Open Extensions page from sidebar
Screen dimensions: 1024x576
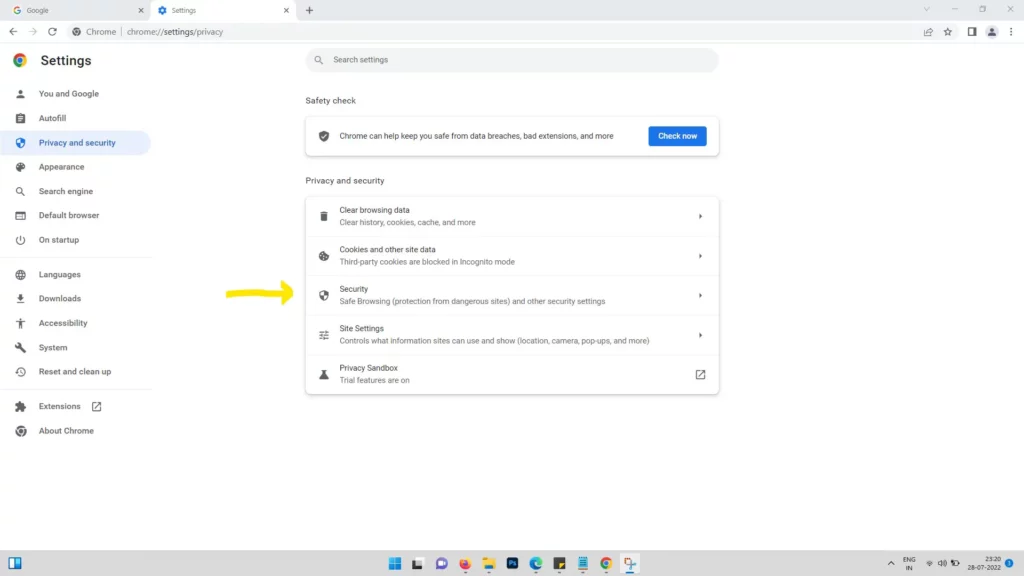pyautogui.click(x=59, y=406)
